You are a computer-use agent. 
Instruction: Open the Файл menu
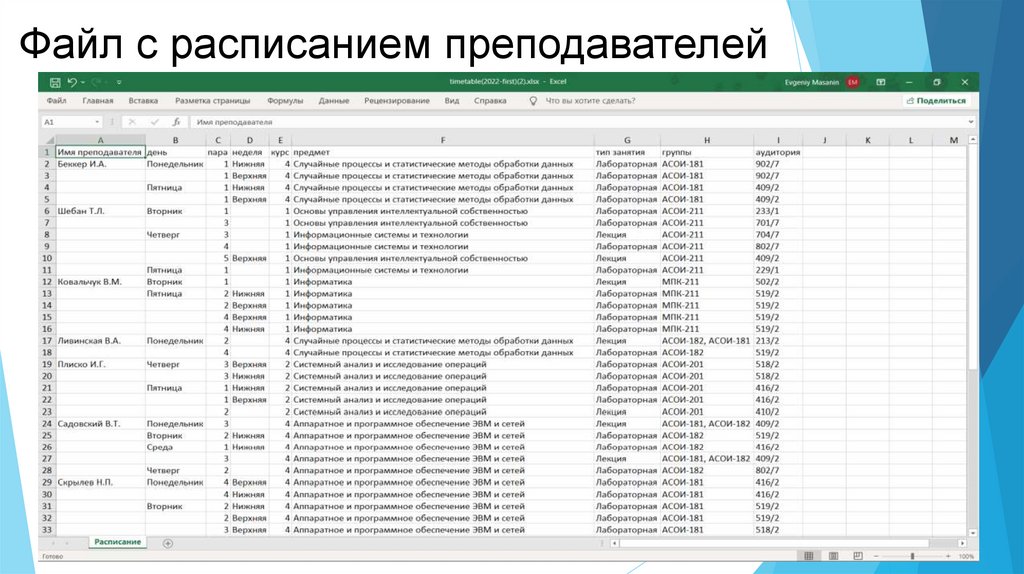pyautogui.click(x=57, y=101)
